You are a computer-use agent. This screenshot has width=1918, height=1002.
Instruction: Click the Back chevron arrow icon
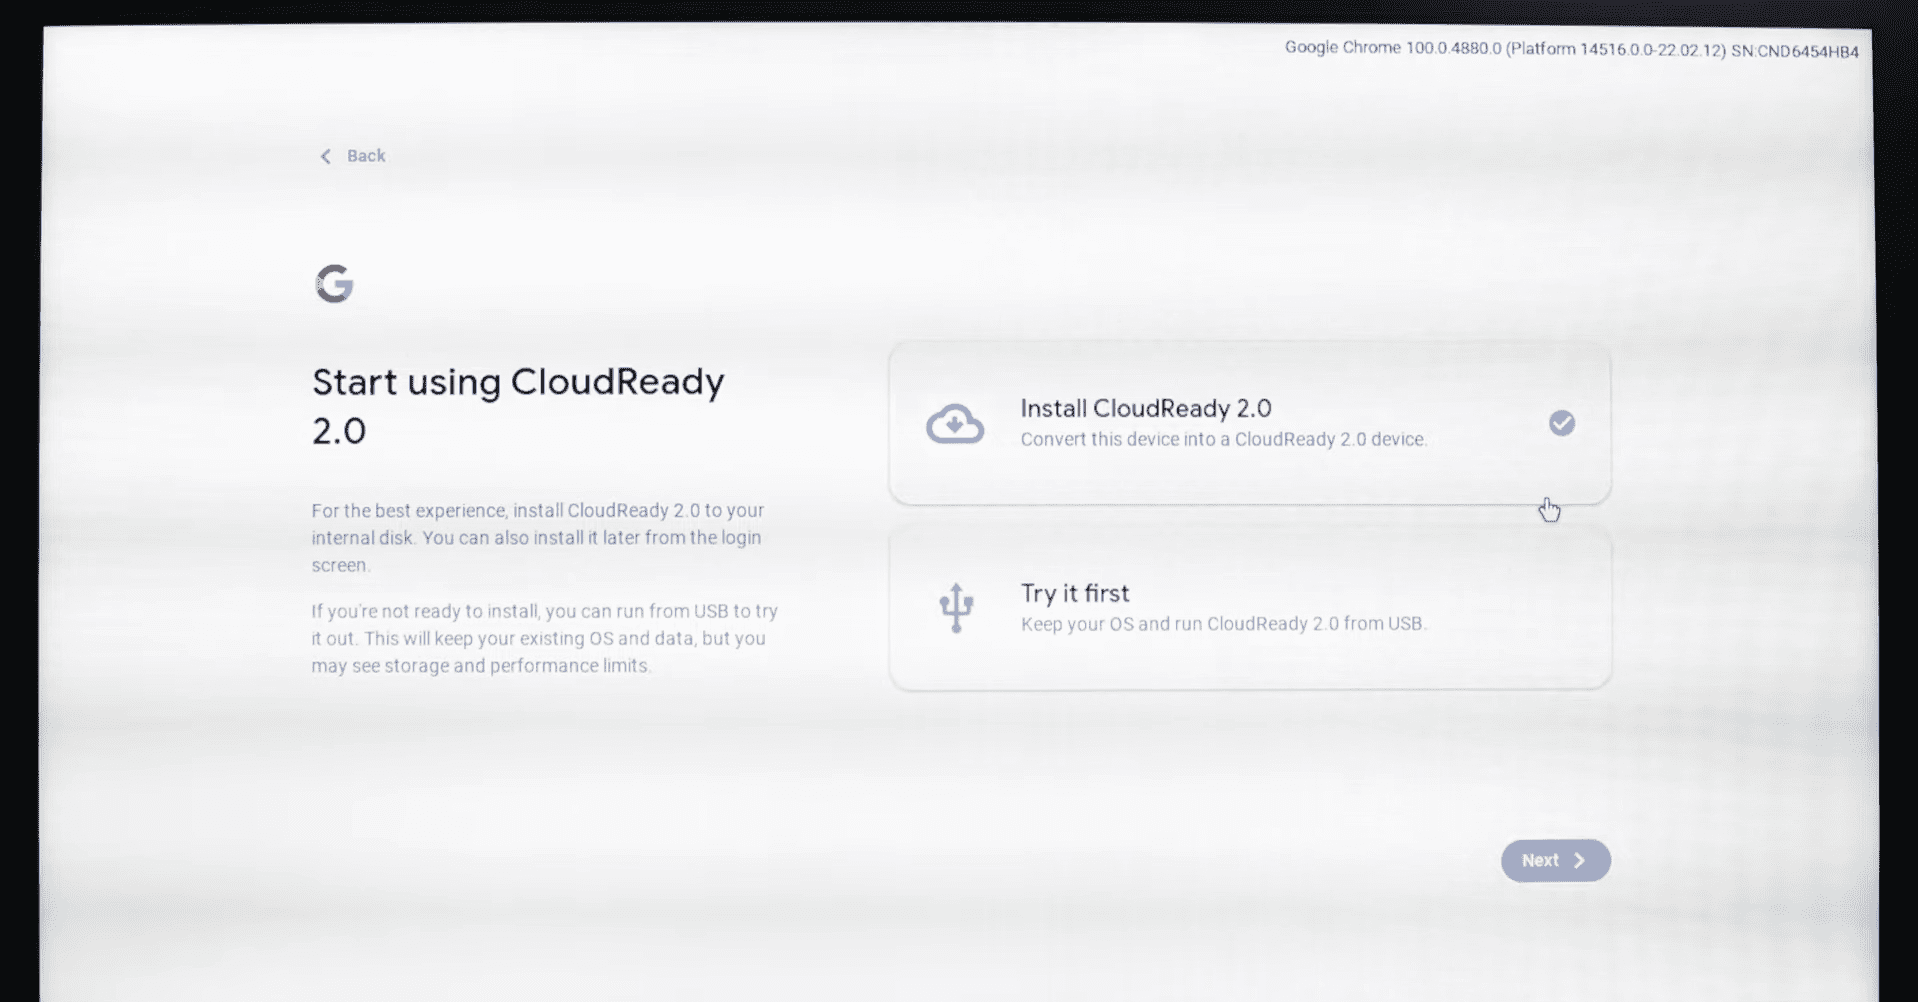point(325,156)
